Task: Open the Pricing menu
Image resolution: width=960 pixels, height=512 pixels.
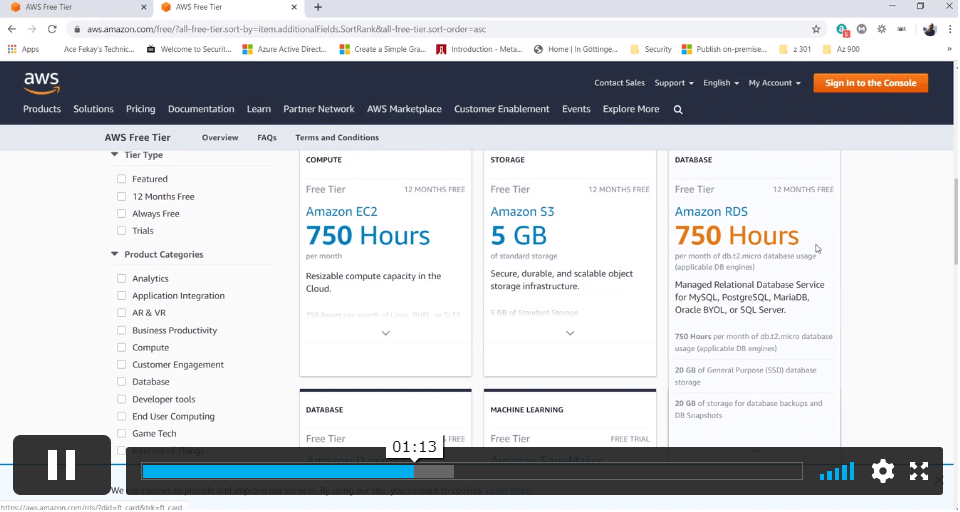Action: [x=140, y=109]
